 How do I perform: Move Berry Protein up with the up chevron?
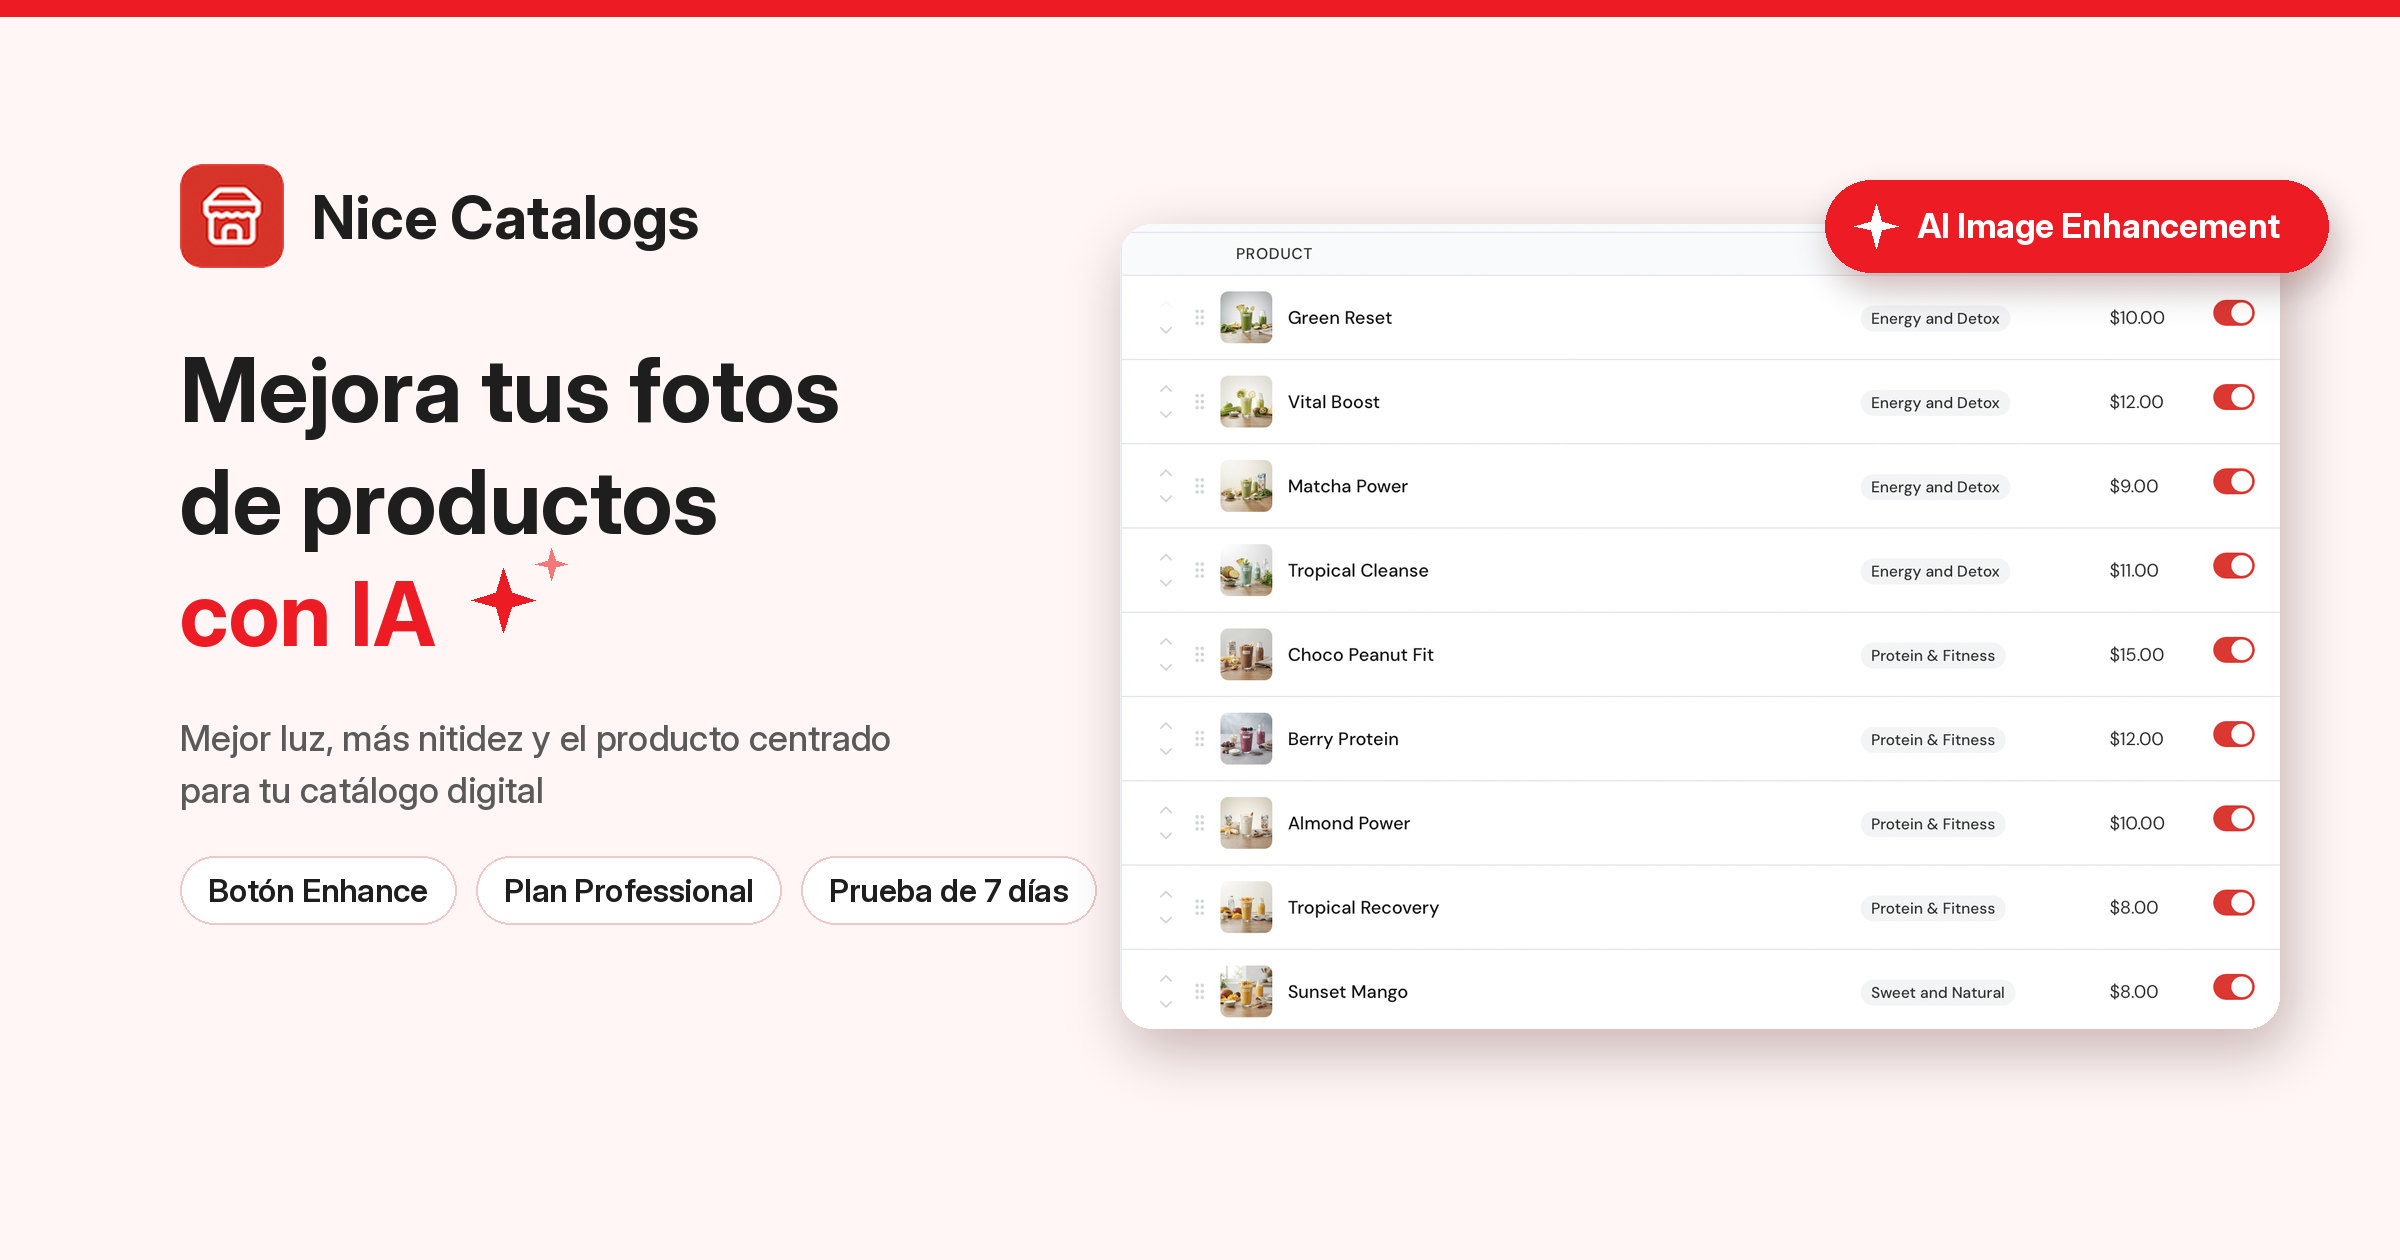click(1166, 726)
